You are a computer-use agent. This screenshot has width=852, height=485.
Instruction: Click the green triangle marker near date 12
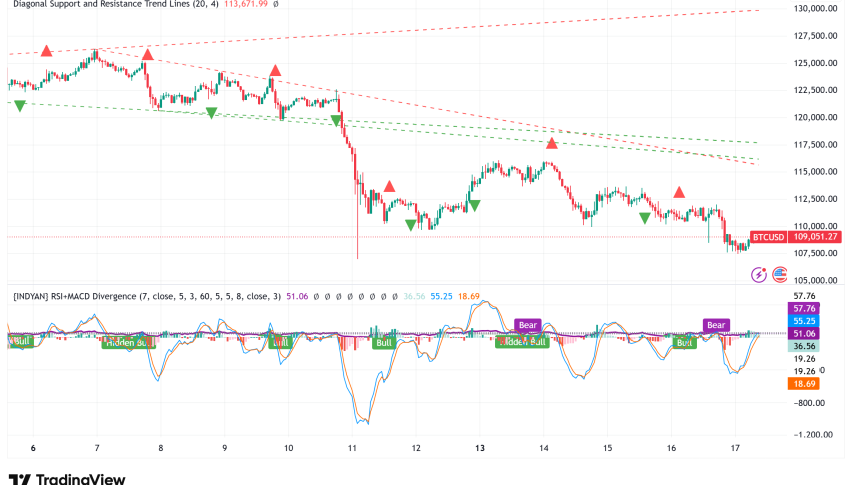click(x=411, y=225)
